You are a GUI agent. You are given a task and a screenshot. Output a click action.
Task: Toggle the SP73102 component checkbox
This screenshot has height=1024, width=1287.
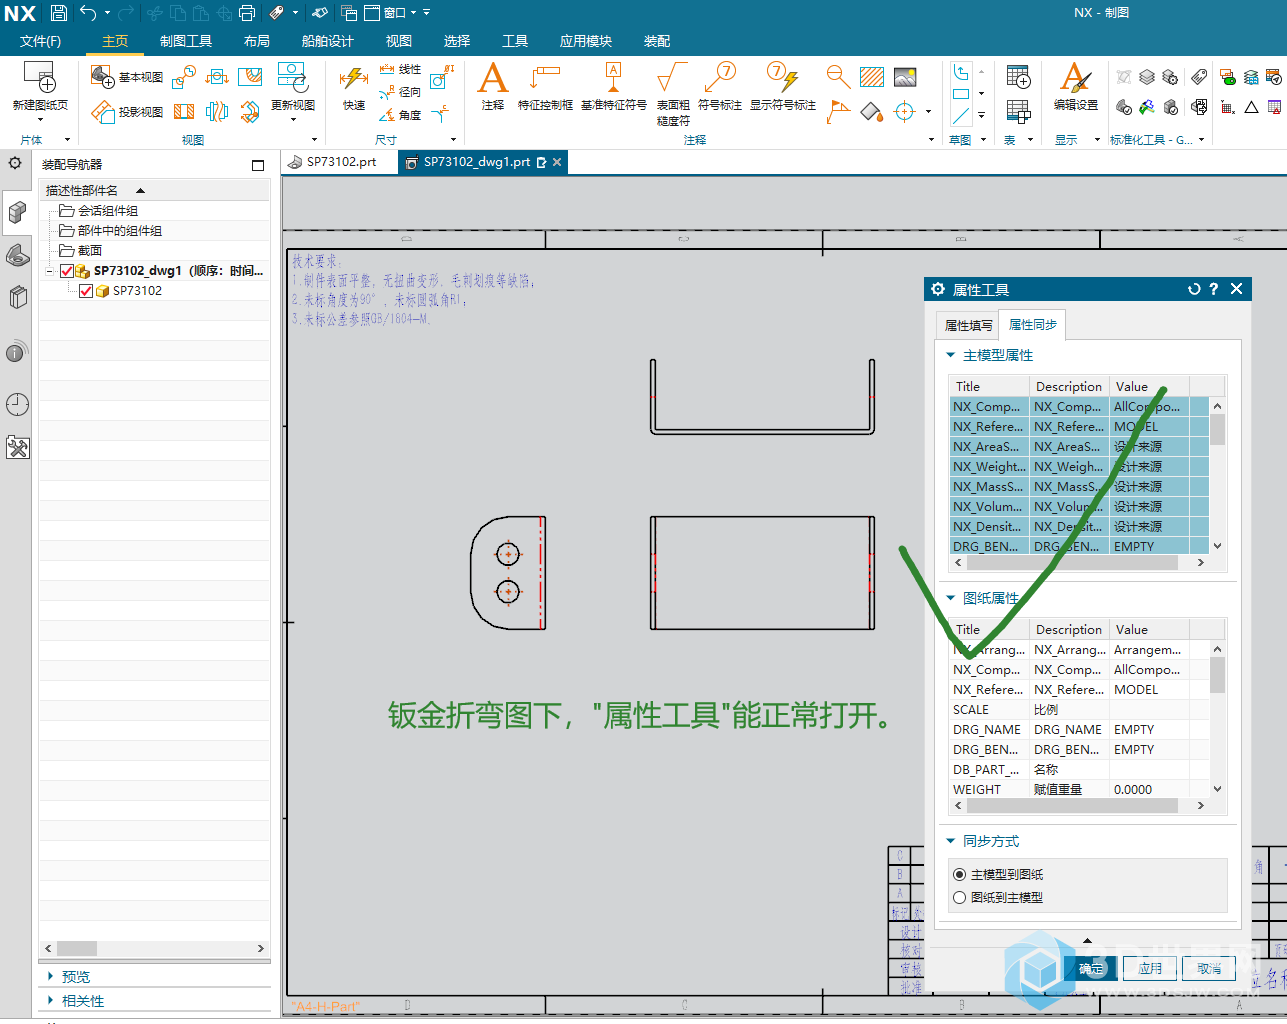(x=86, y=291)
